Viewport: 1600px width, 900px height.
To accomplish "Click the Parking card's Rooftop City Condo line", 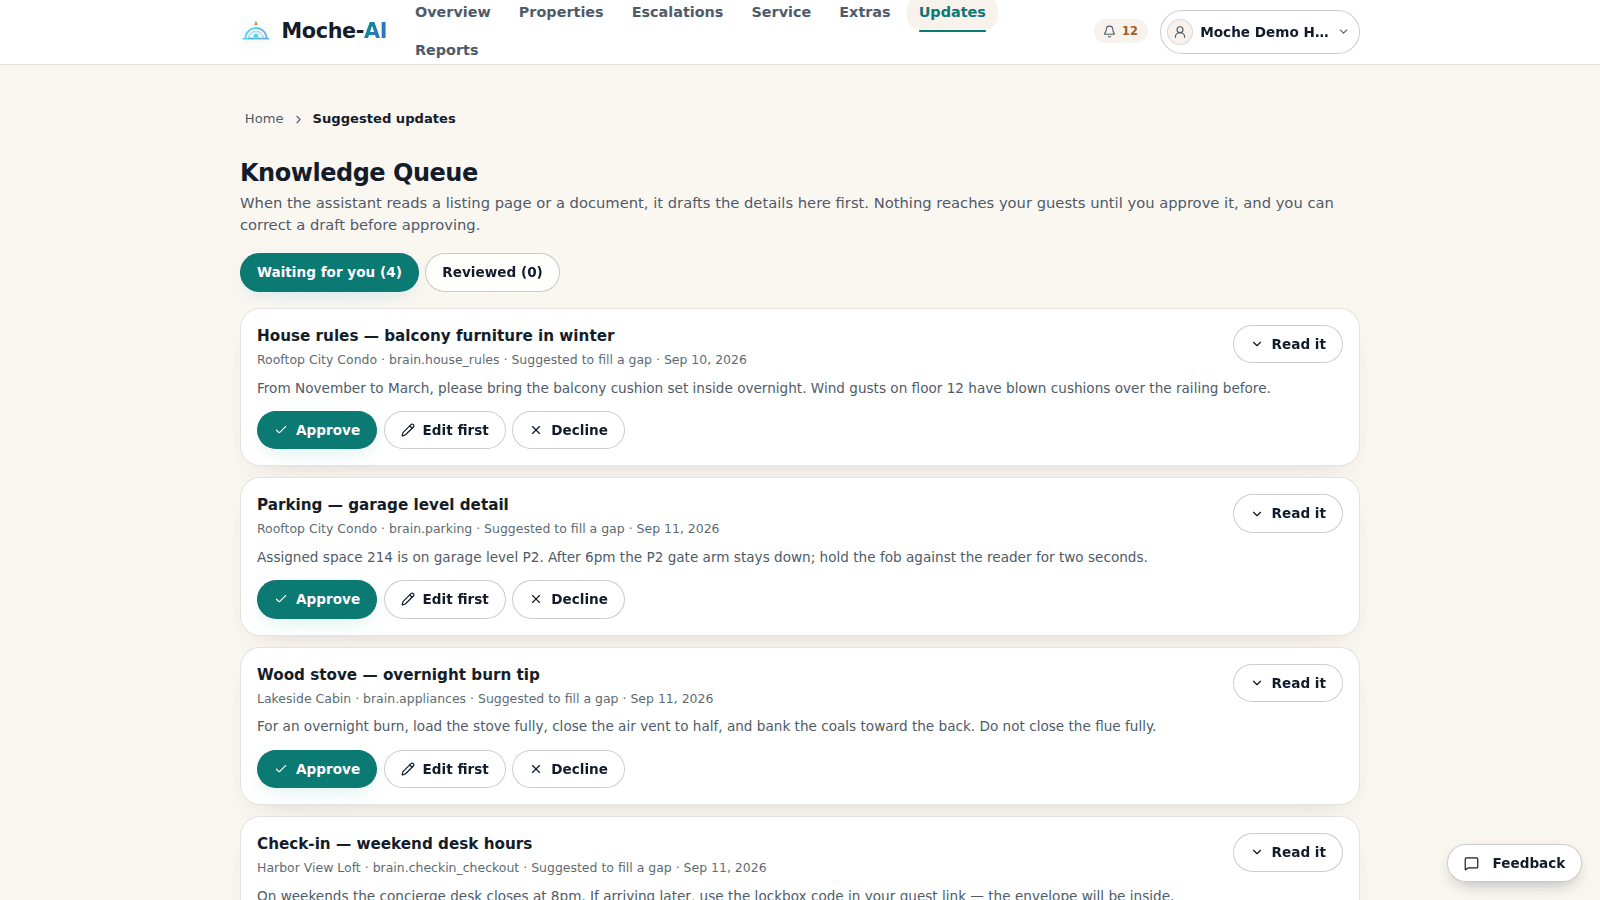I will coord(488,529).
